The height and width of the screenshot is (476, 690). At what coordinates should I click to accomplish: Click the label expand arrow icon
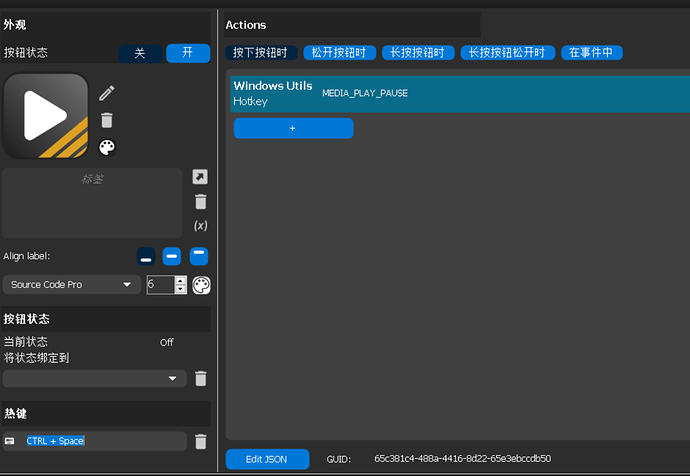pyautogui.click(x=200, y=177)
